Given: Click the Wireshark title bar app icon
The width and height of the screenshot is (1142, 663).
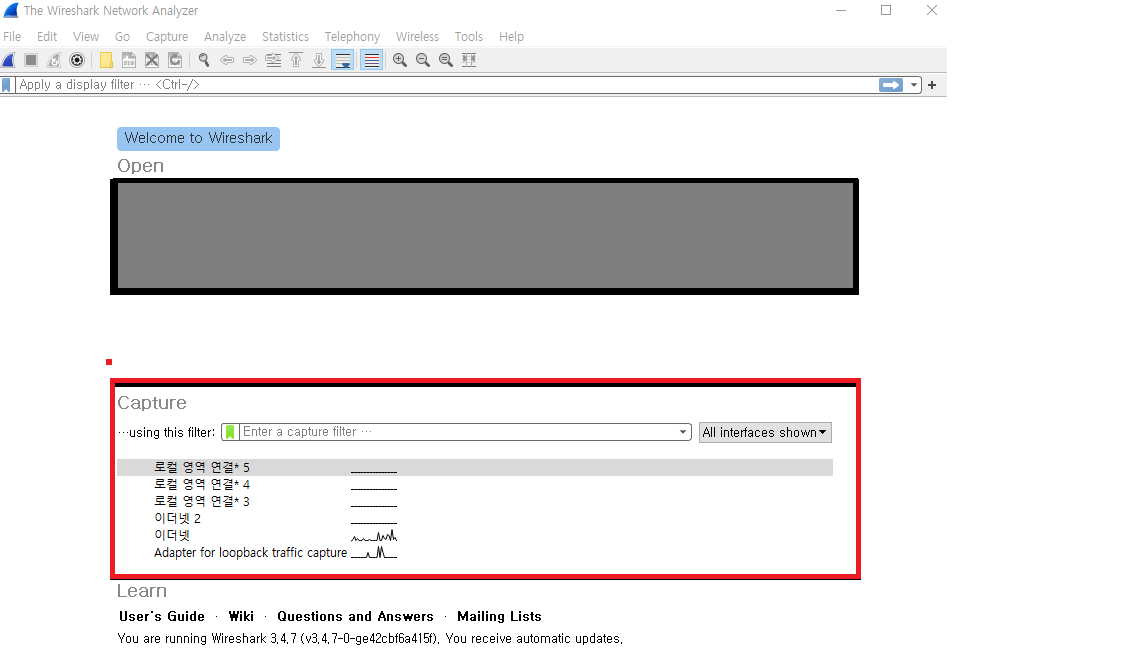Looking at the screenshot, I should [x=10, y=10].
